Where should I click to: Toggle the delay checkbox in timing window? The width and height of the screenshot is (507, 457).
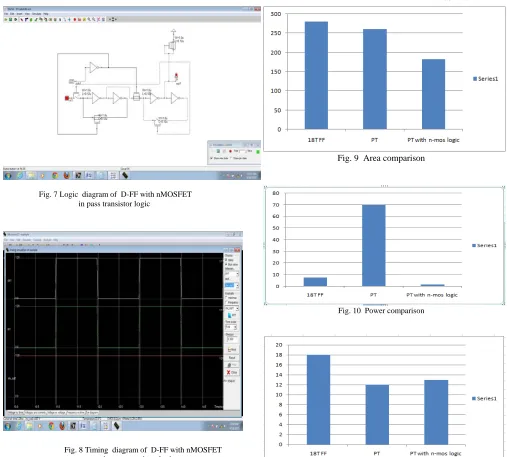(x=226, y=260)
